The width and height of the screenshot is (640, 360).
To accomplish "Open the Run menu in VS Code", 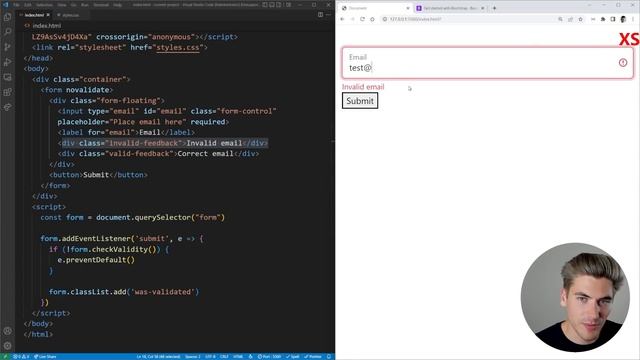I will (x=84, y=5).
